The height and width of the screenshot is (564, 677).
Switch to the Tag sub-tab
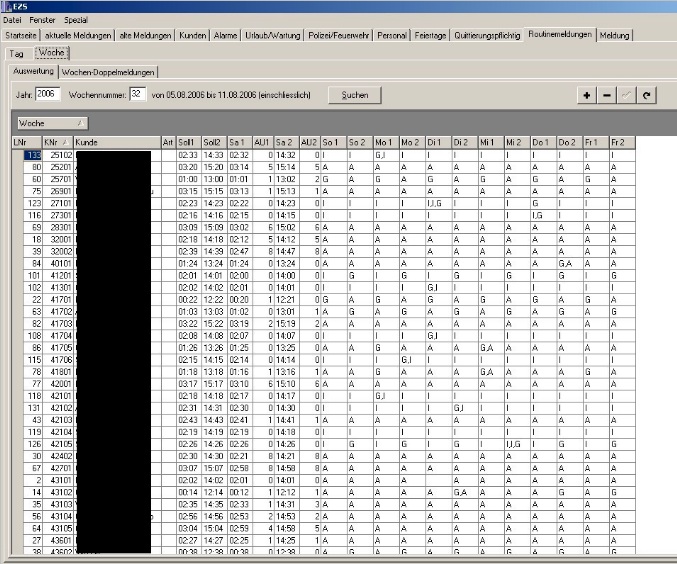pyautogui.click(x=16, y=54)
